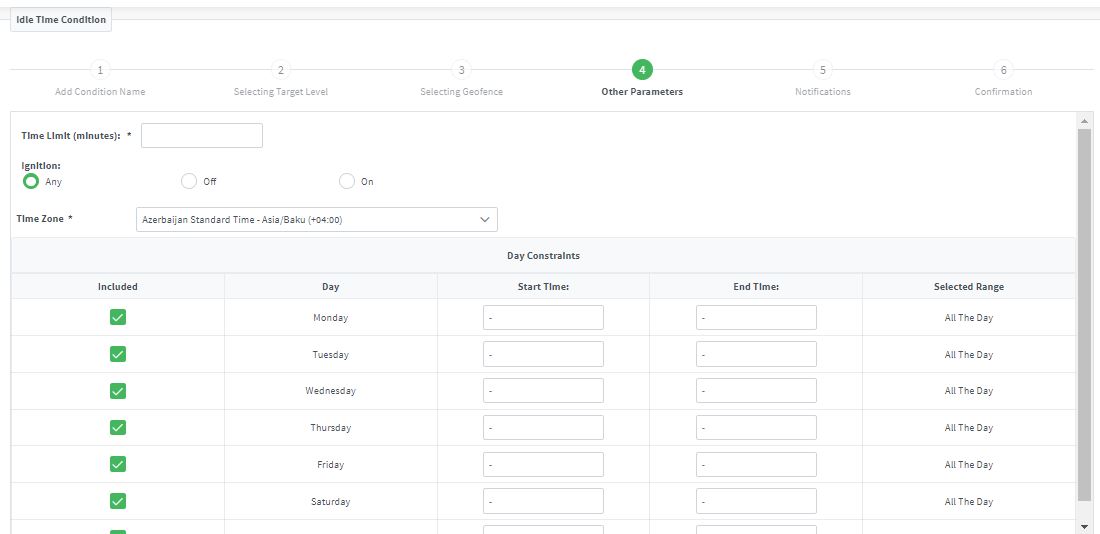Viewport: 1100px width, 534px height.
Task: Set Friday end time field
Action: [756, 465]
